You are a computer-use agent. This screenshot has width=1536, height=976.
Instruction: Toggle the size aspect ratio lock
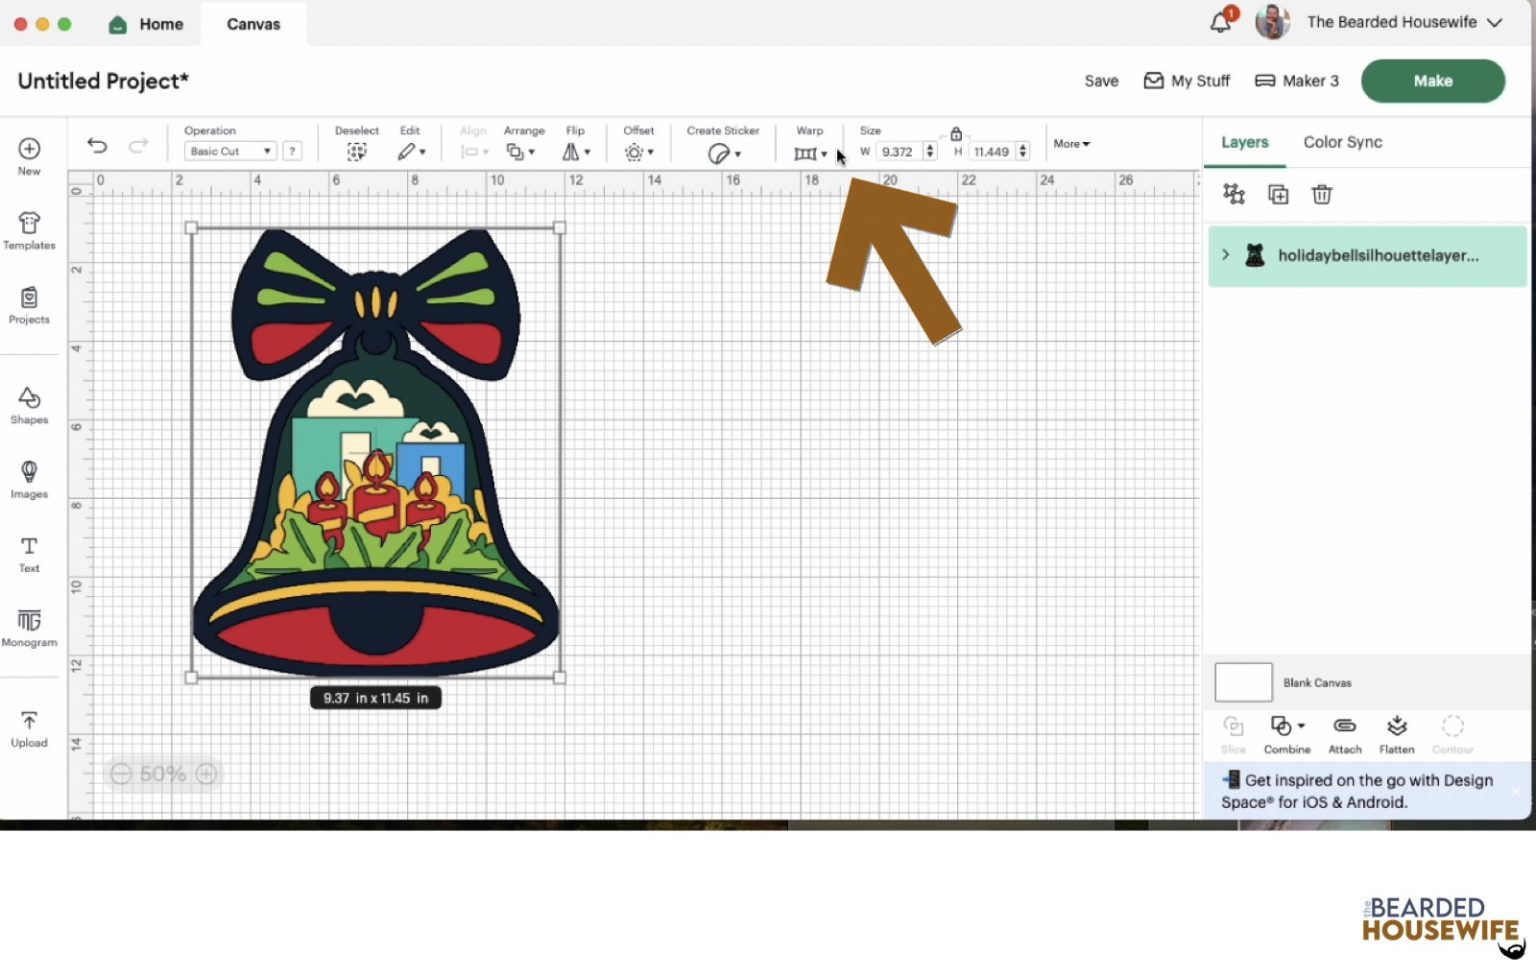tap(955, 132)
